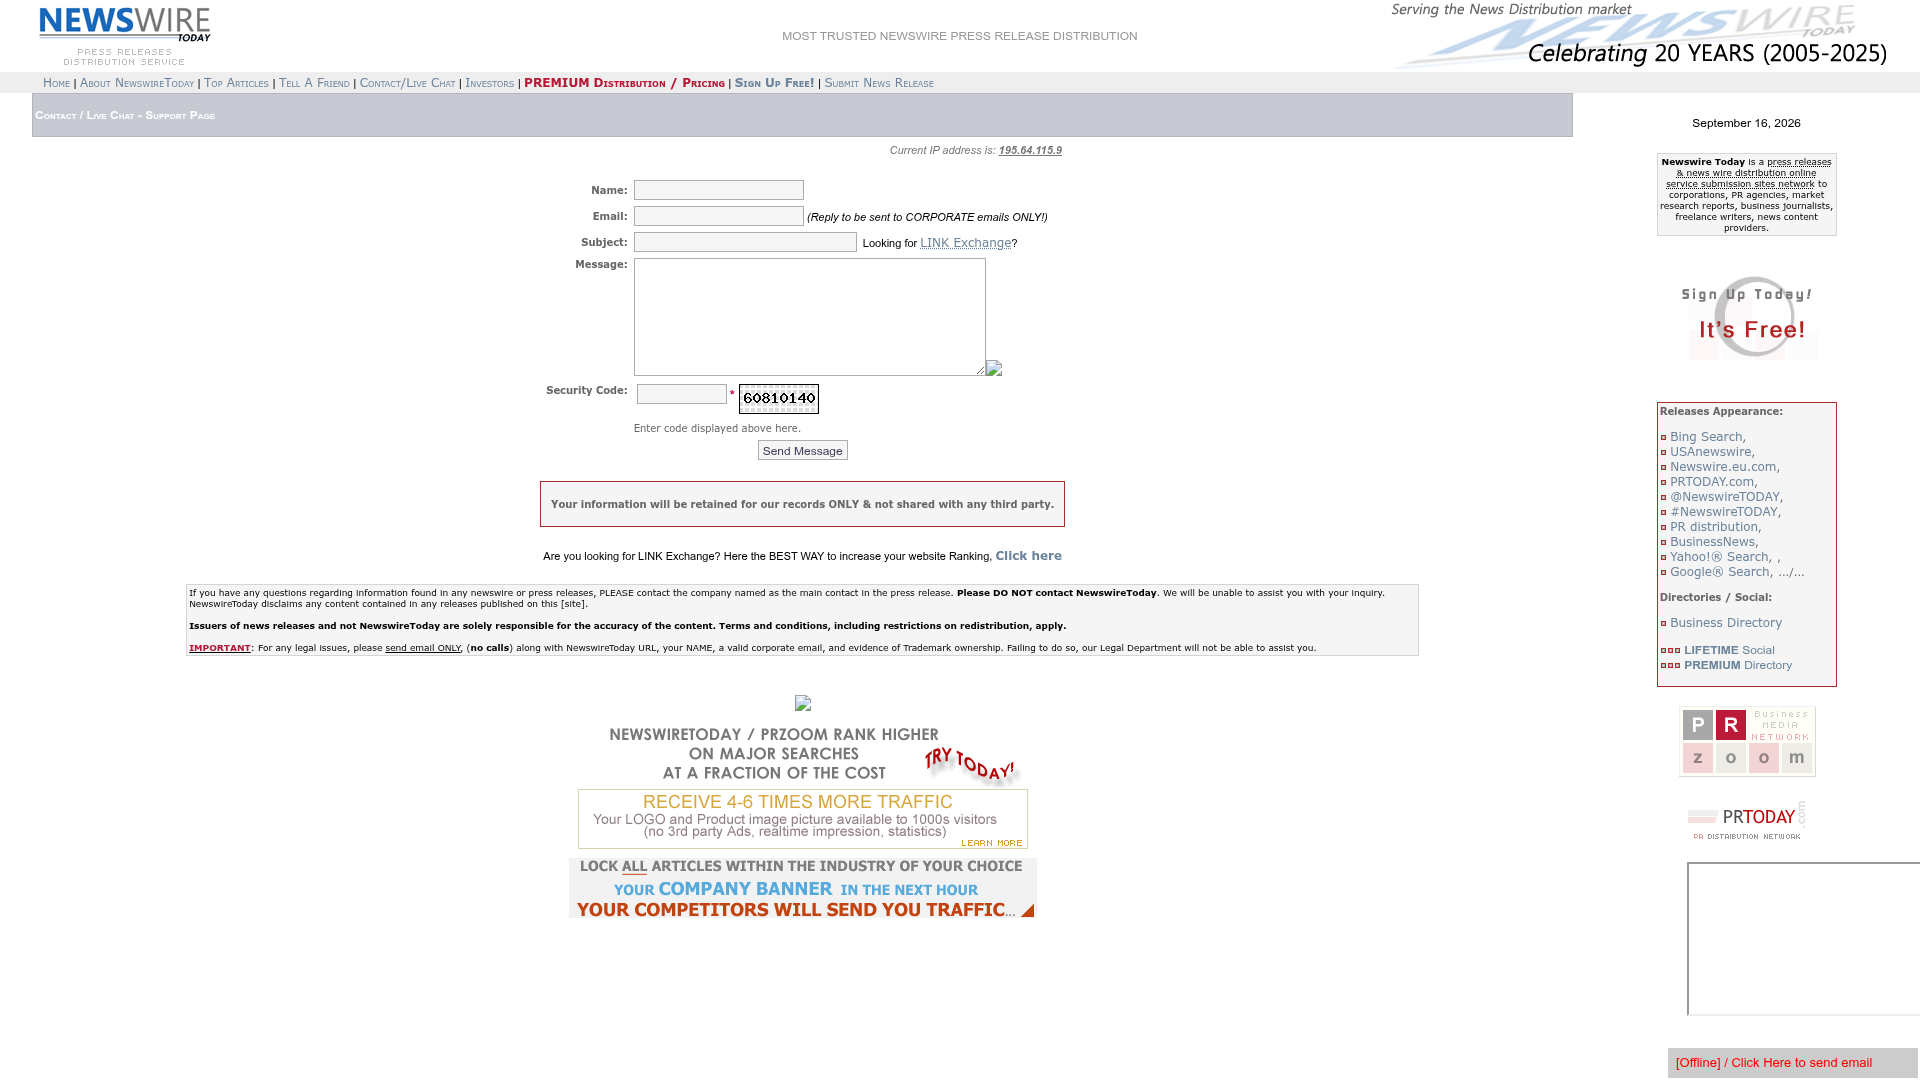Open the Home navigation link

point(56,83)
